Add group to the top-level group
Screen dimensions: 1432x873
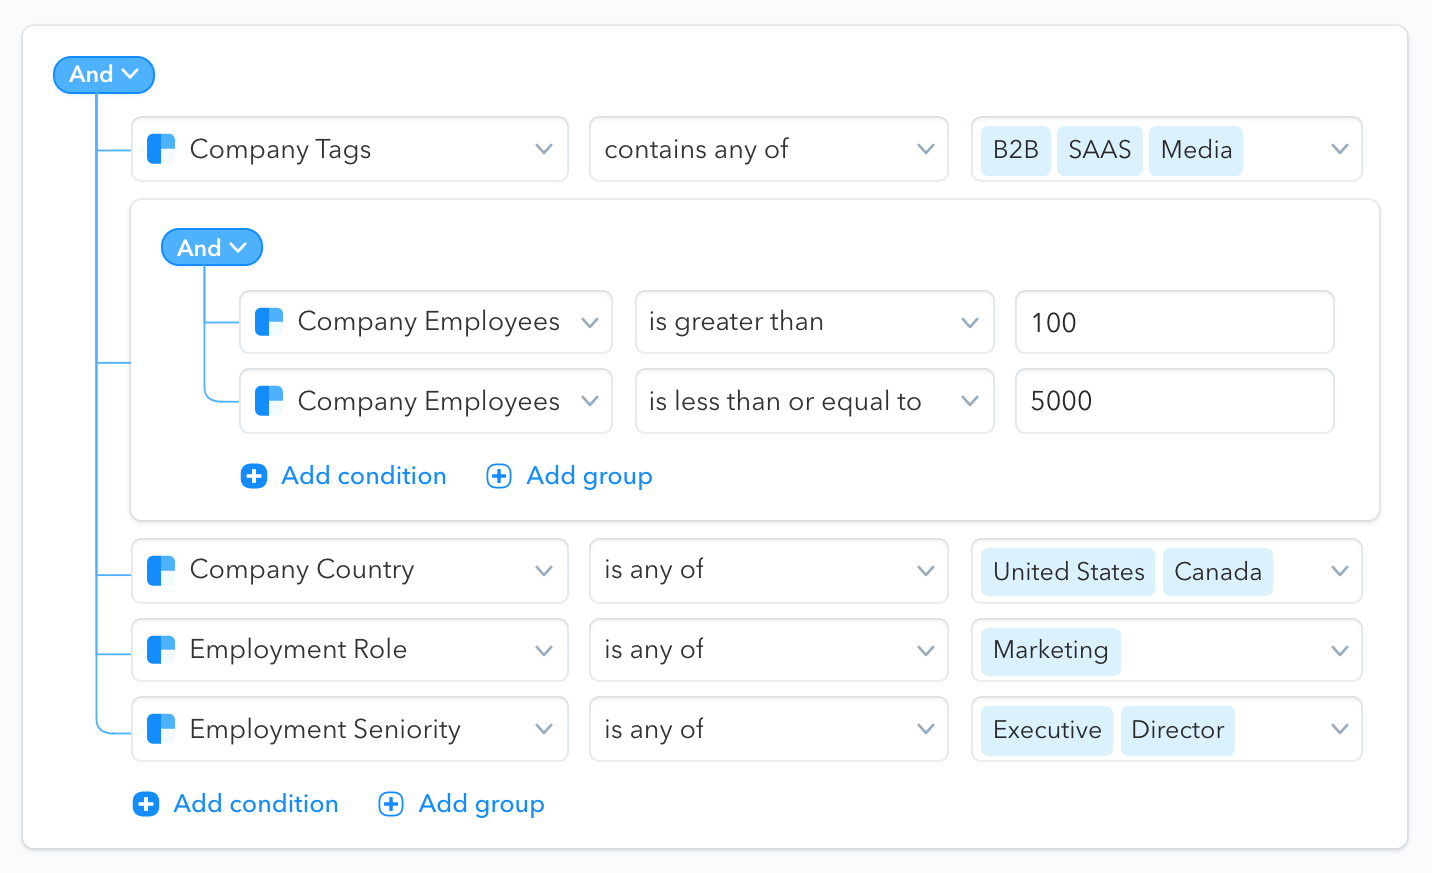click(462, 804)
